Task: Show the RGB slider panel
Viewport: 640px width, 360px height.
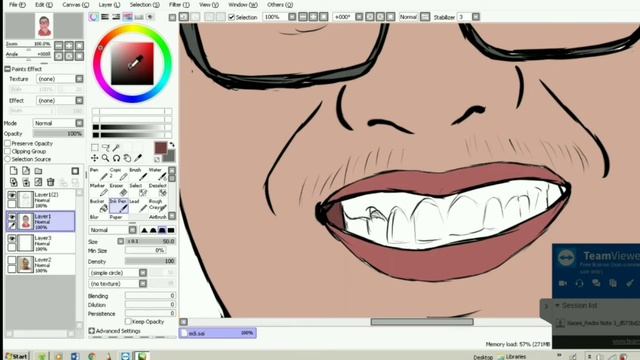Action: (x=105, y=17)
